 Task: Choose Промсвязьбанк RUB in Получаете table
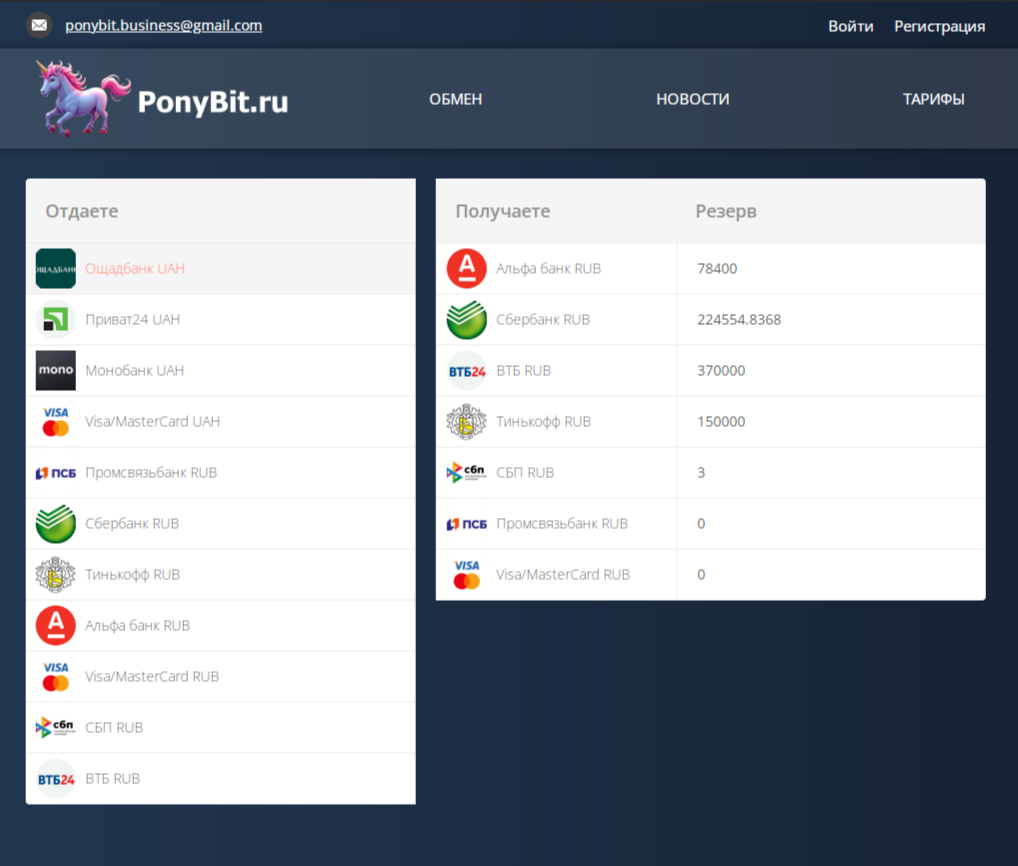coord(562,523)
